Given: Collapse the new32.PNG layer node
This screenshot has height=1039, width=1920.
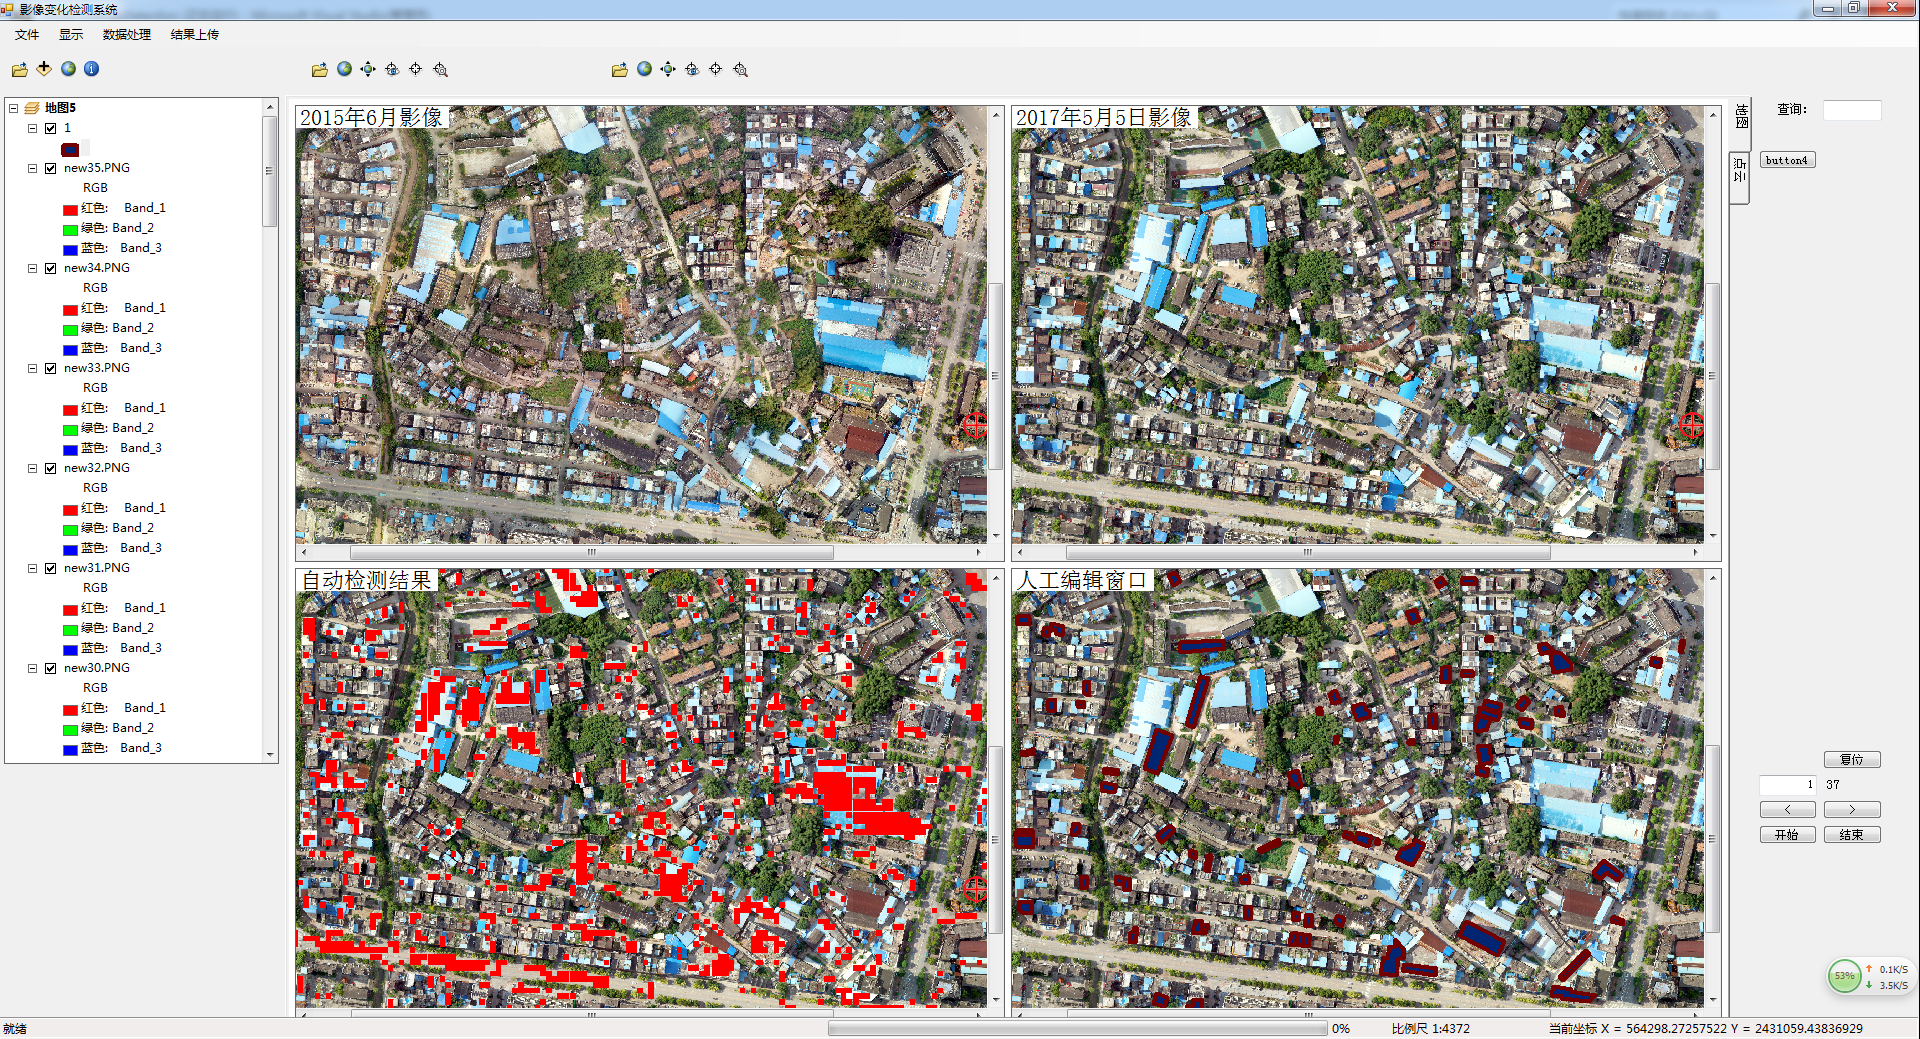Looking at the screenshot, I should point(32,468).
